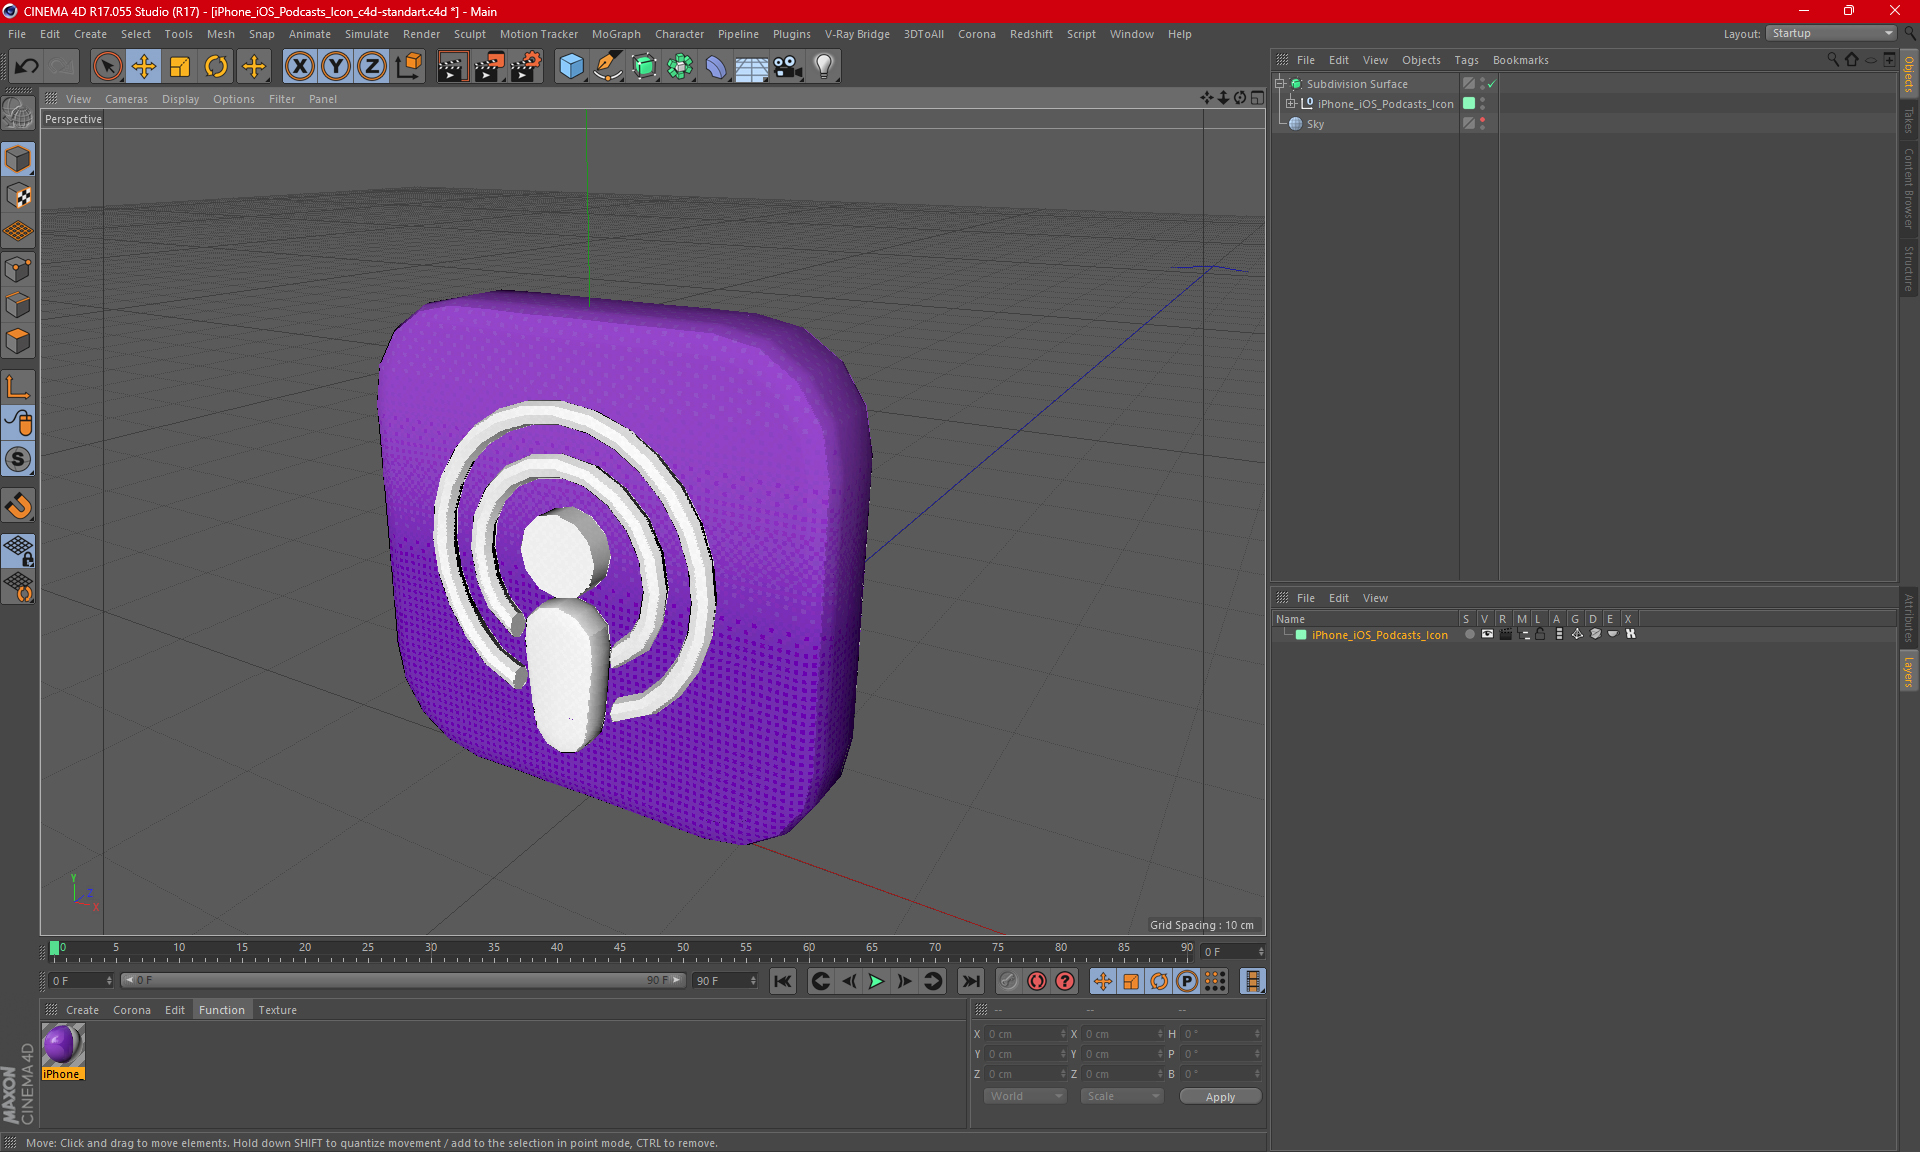1920x1152 pixels.
Task: Toggle X axis lock
Action: [299, 67]
